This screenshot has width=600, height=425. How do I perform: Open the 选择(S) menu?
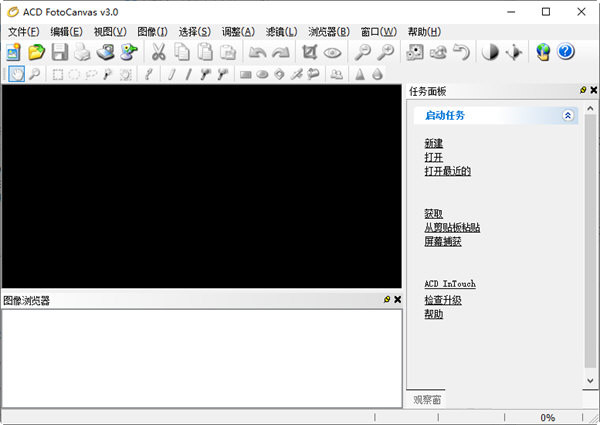[x=195, y=32]
